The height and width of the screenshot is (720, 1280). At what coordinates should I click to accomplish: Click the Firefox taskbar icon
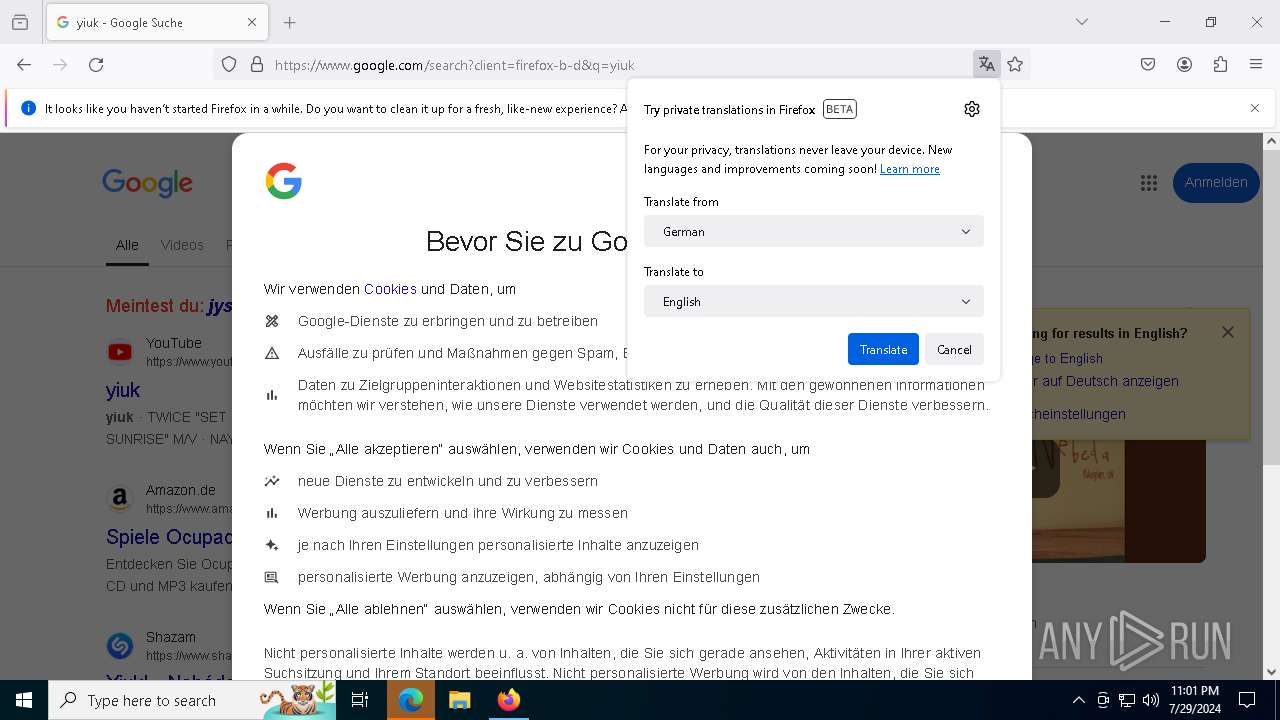click(x=509, y=700)
